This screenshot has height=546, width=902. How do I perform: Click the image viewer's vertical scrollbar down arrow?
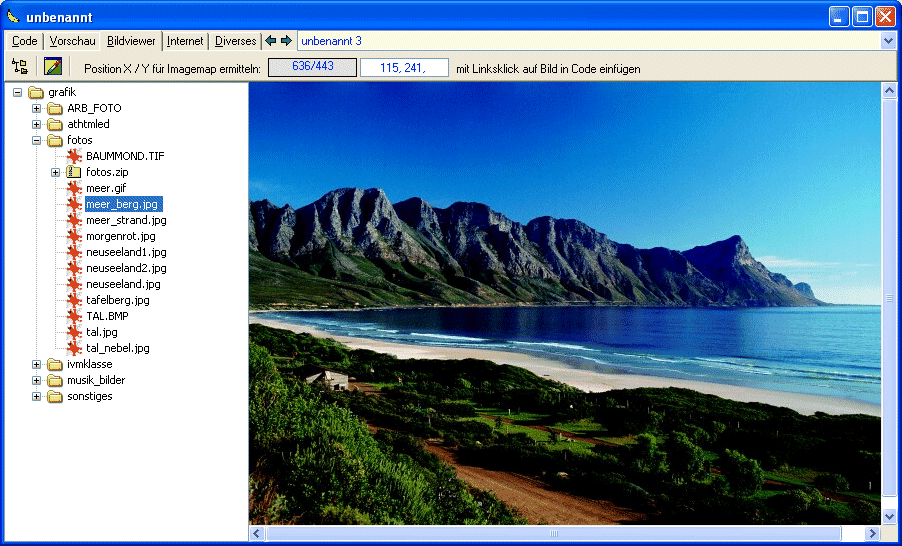tap(889, 516)
